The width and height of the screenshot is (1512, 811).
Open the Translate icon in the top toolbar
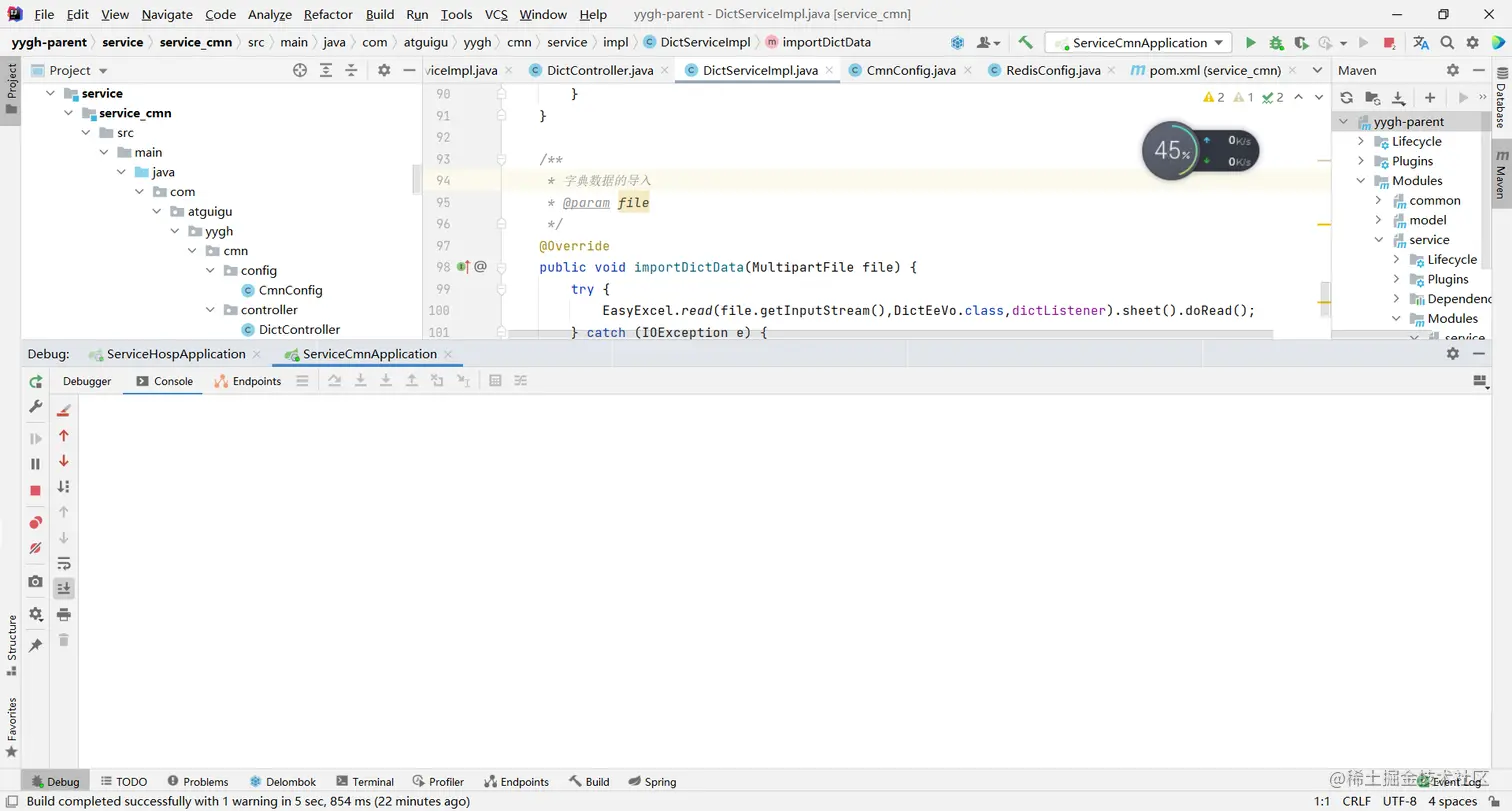[x=1421, y=43]
